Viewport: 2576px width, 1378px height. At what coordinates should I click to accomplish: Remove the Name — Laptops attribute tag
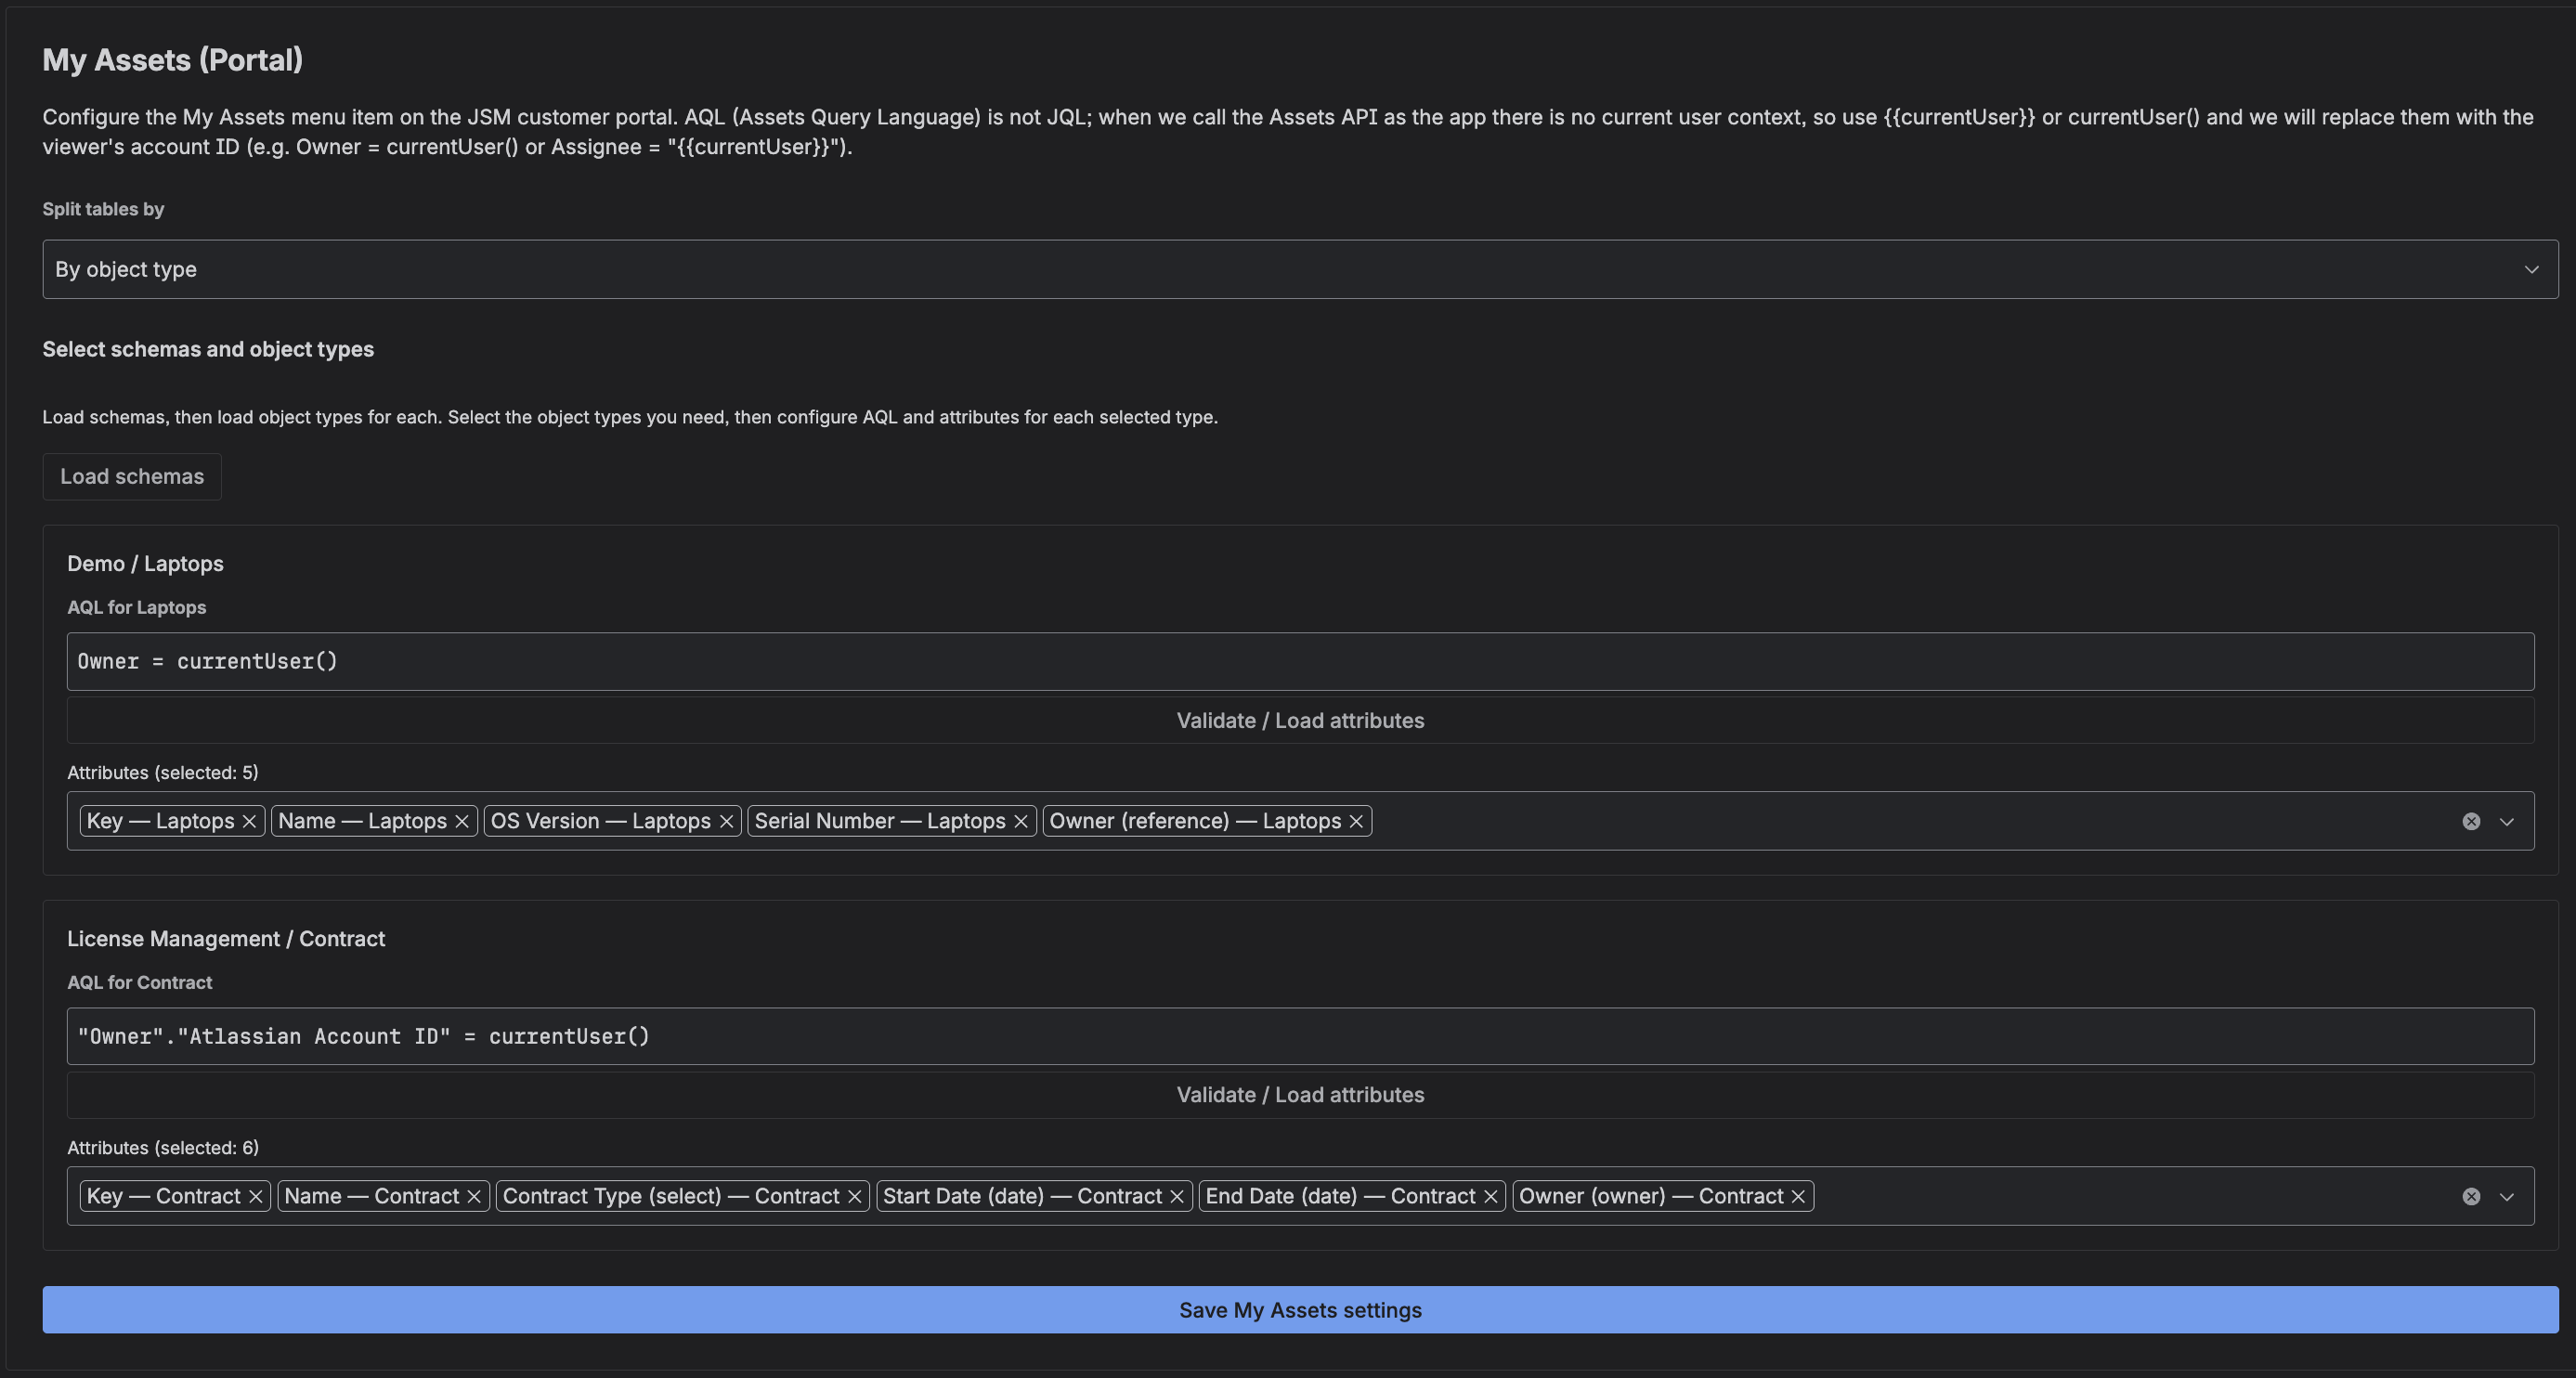coord(462,821)
